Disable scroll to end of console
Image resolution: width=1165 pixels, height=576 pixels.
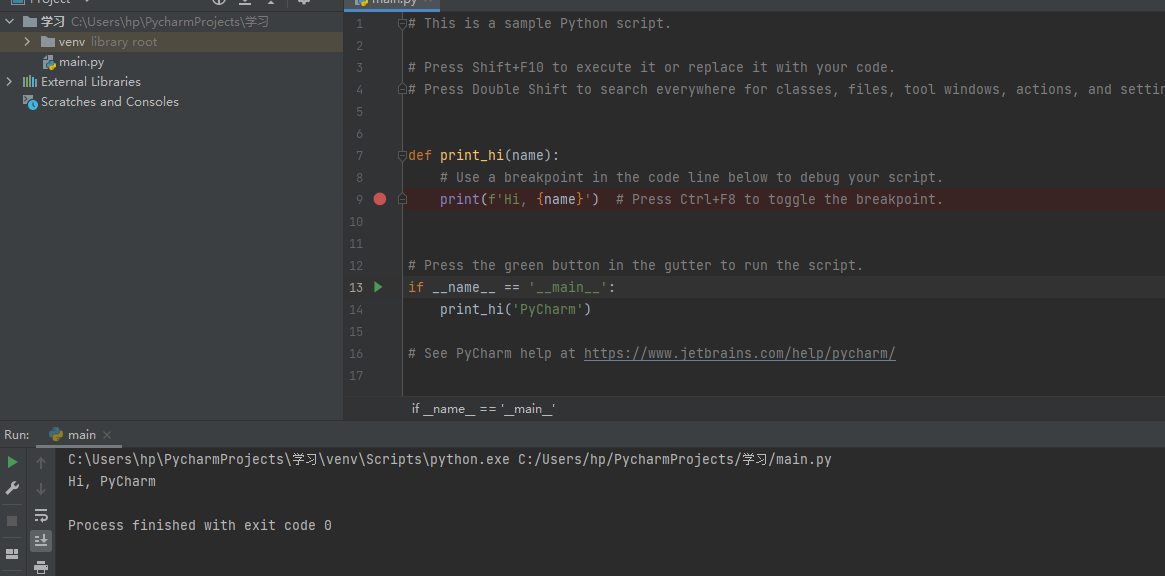[x=41, y=541]
